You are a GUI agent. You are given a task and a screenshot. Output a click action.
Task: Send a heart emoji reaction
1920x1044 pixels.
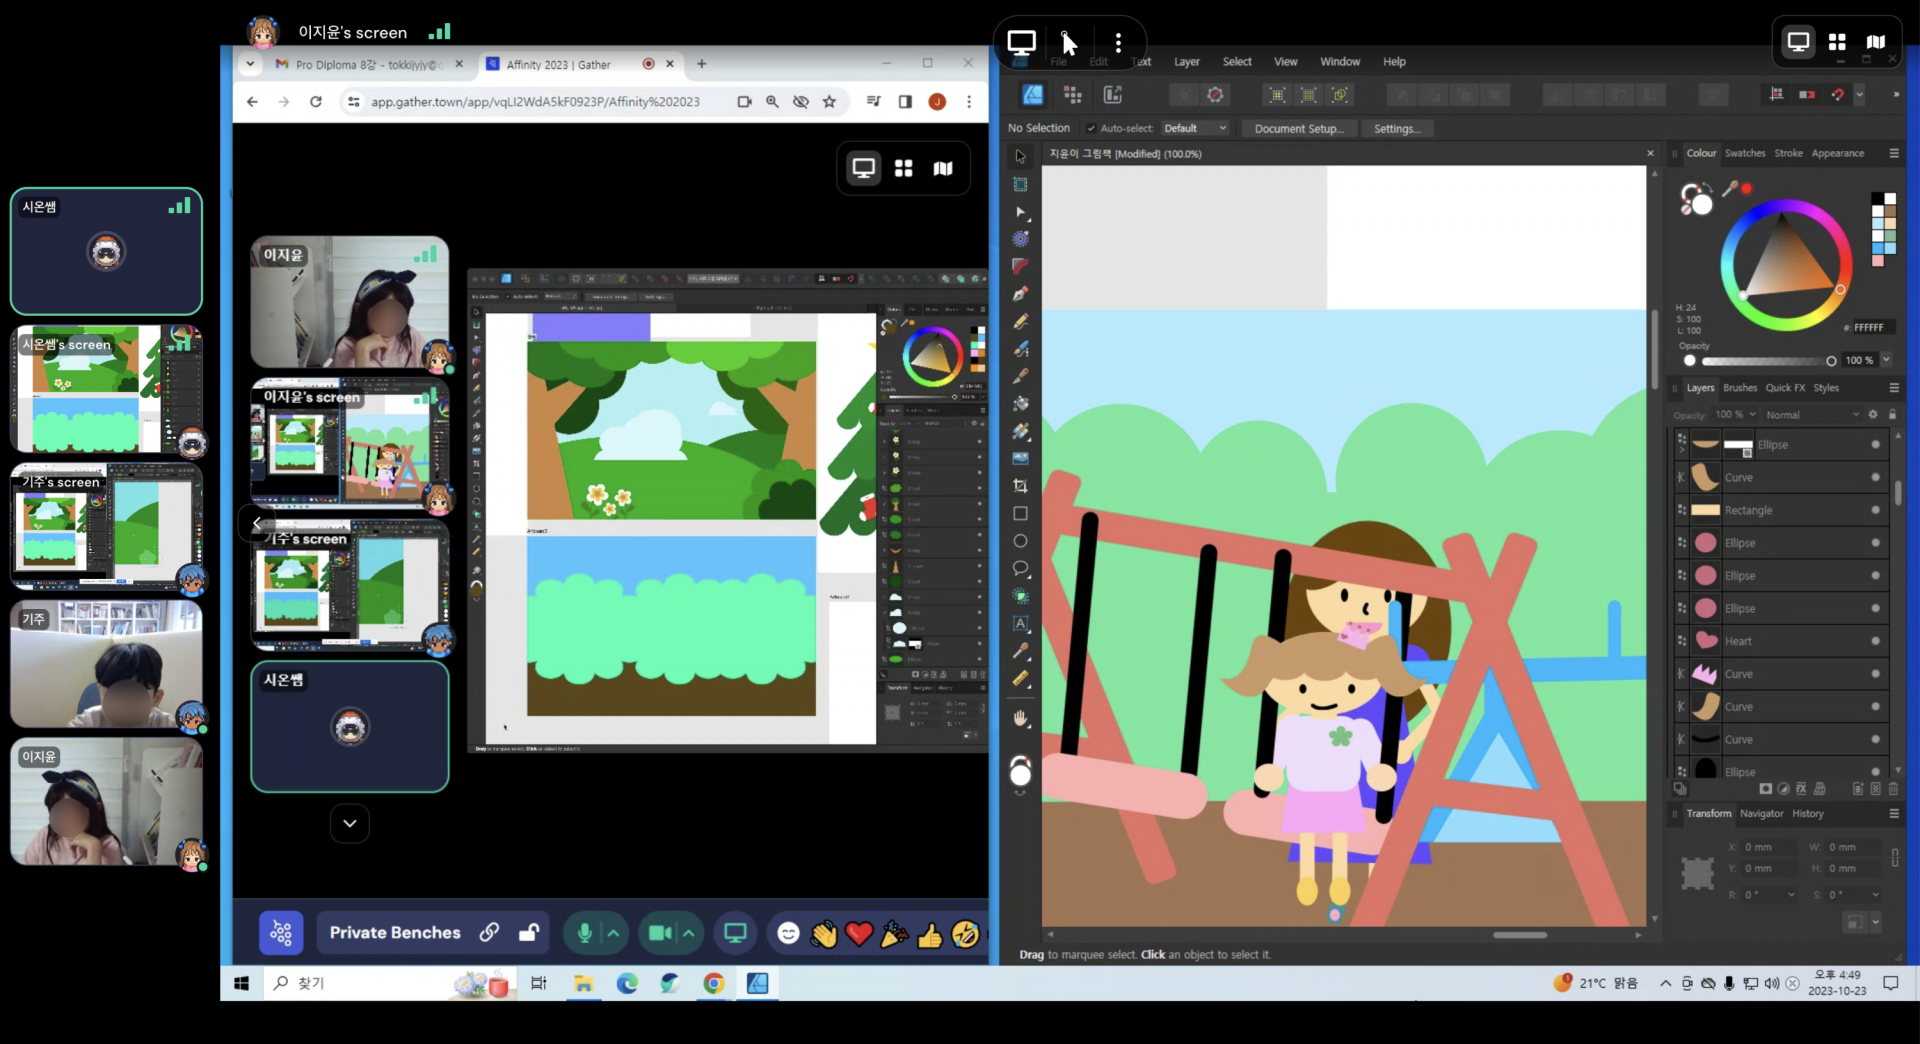(859, 934)
